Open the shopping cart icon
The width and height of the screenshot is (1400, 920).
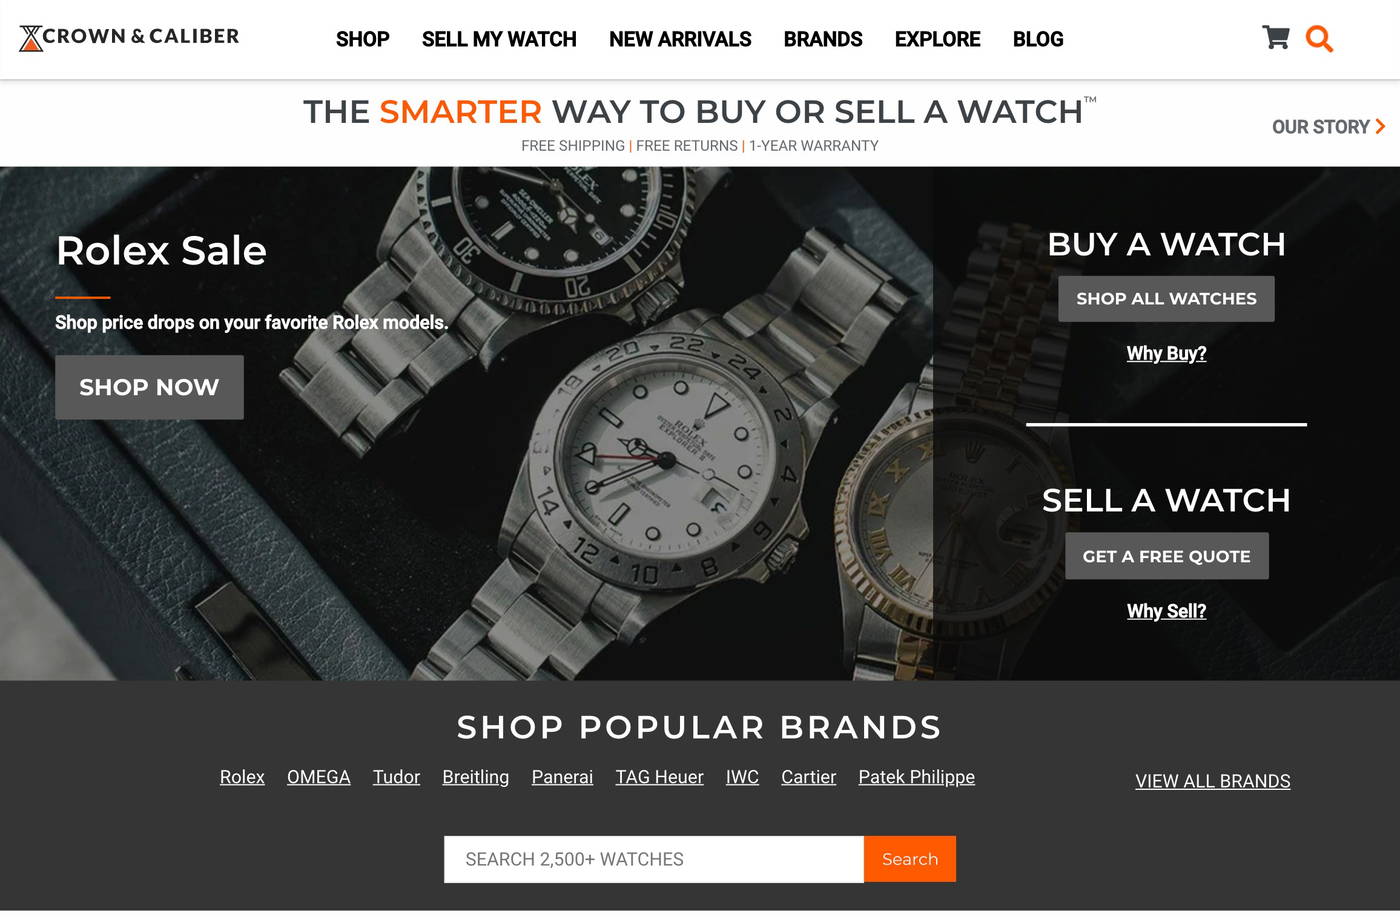point(1275,38)
